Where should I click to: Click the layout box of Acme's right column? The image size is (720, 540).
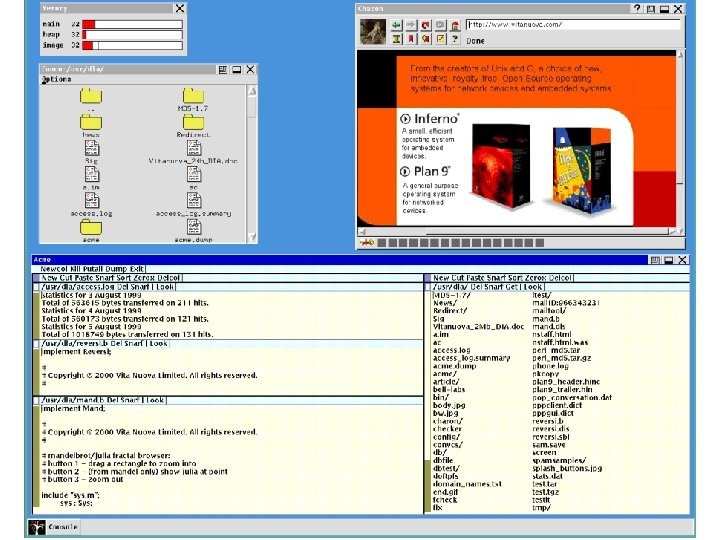(428, 278)
